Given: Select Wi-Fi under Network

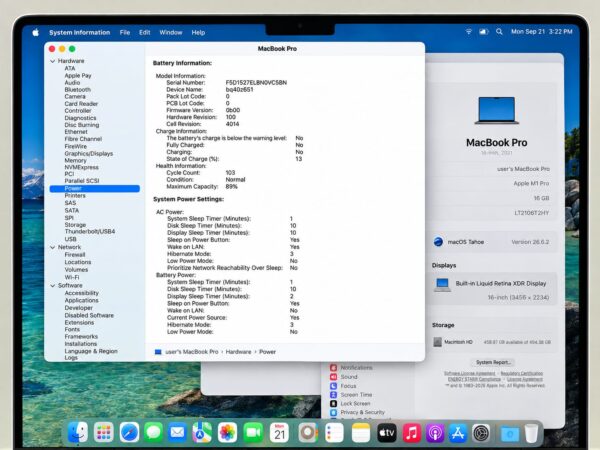Looking at the screenshot, I should tap(72, 277).
